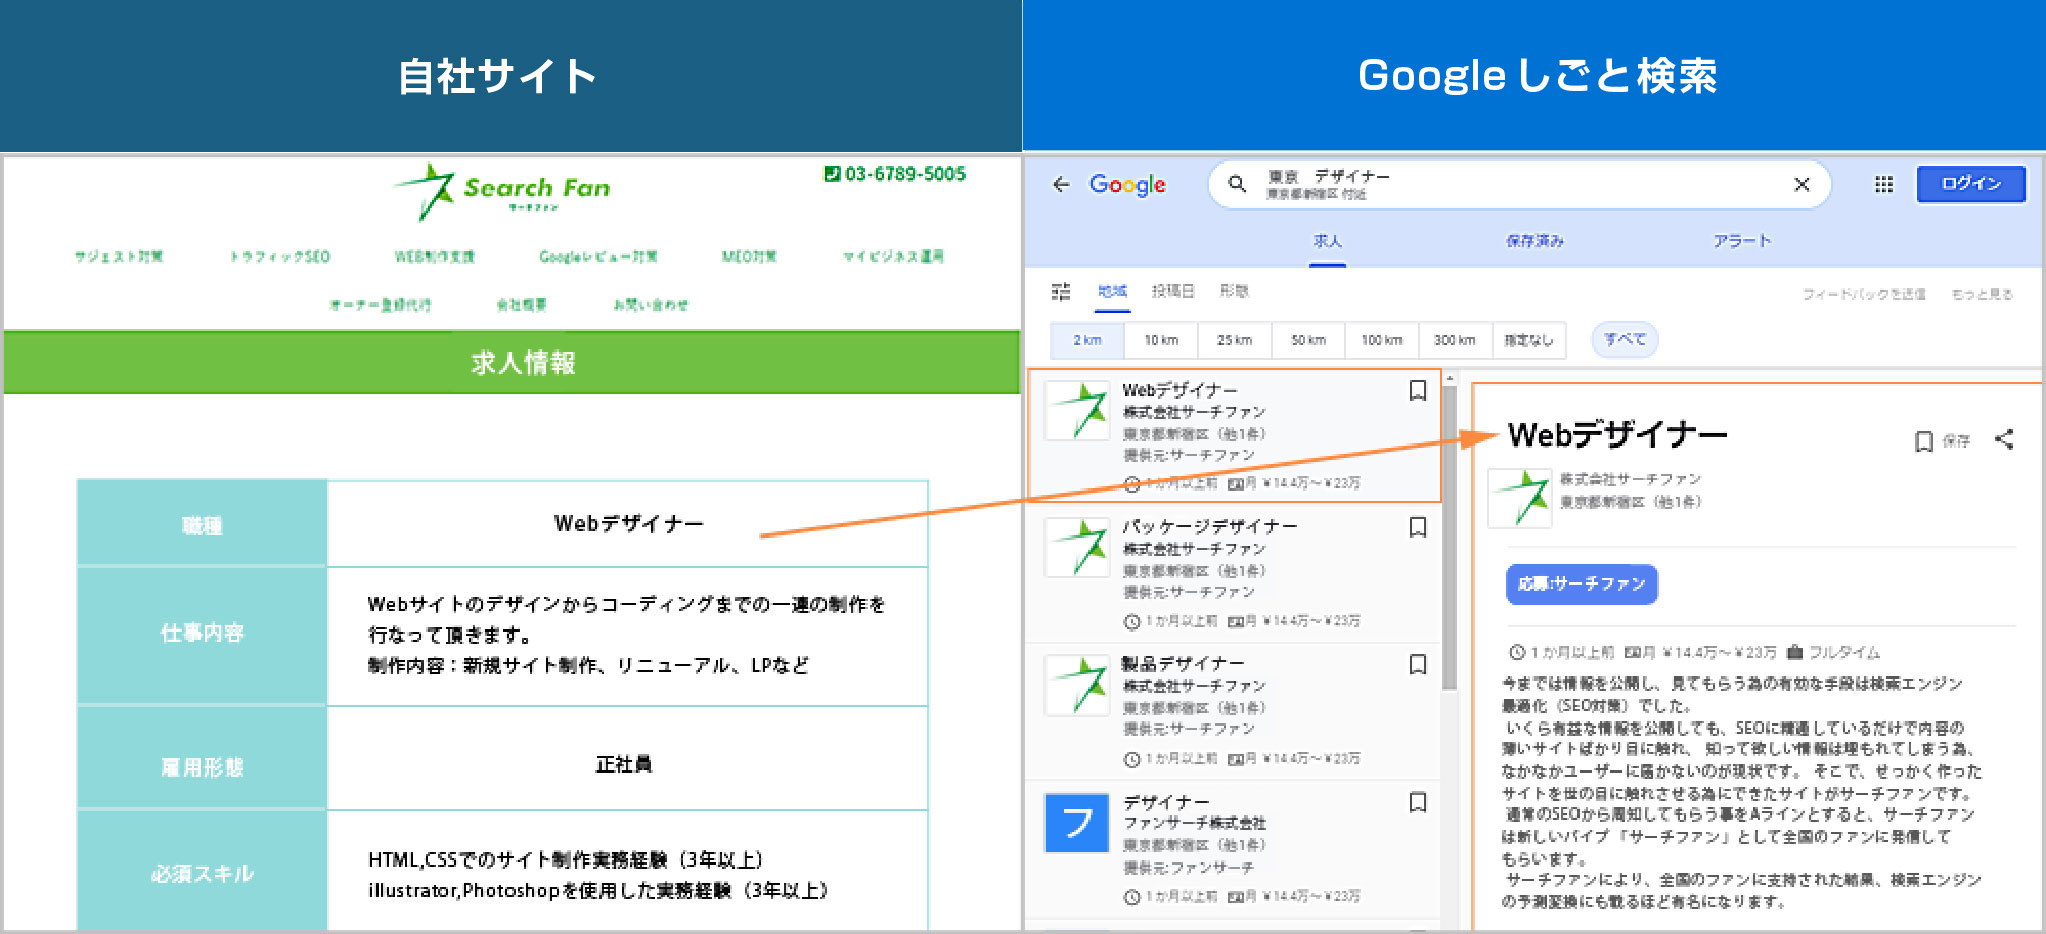Click the Google logo
This screenshot has height=934, width=2046.
coord(1127,185)
